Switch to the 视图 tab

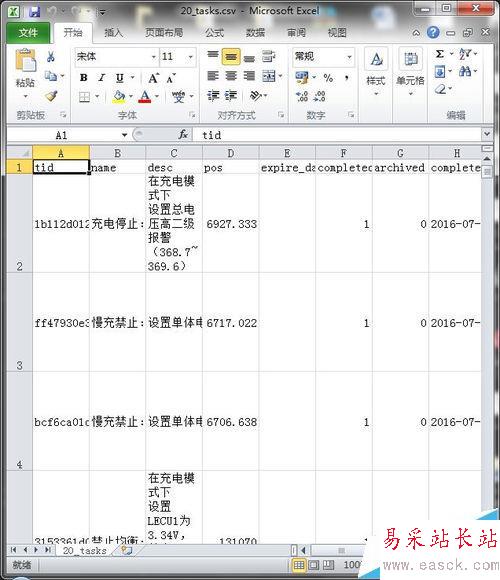pyautogui.click(x=337, y=33)
